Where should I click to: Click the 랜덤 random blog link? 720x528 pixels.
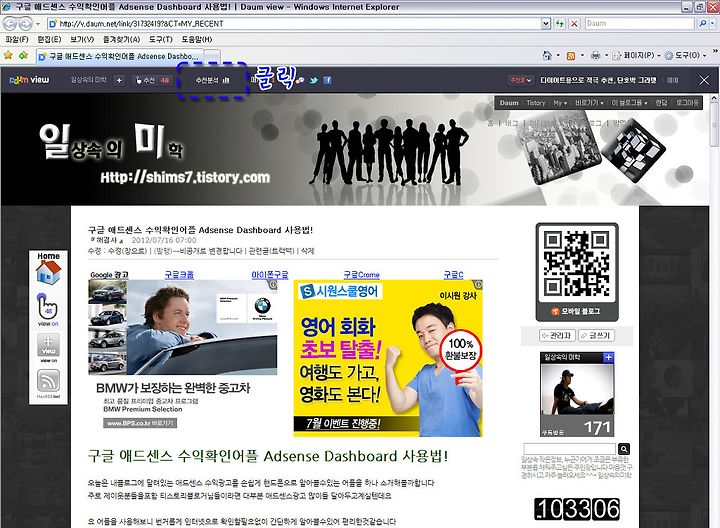click(x=661, y=103)
